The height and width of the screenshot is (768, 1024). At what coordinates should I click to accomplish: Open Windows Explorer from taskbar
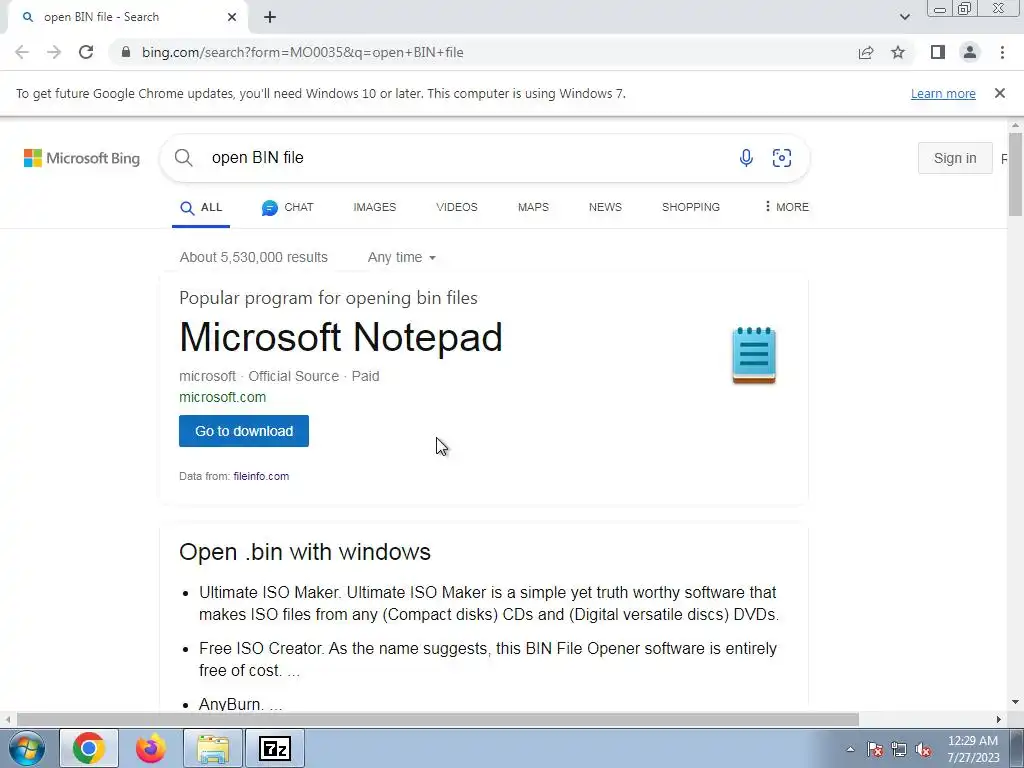[212, 748]
